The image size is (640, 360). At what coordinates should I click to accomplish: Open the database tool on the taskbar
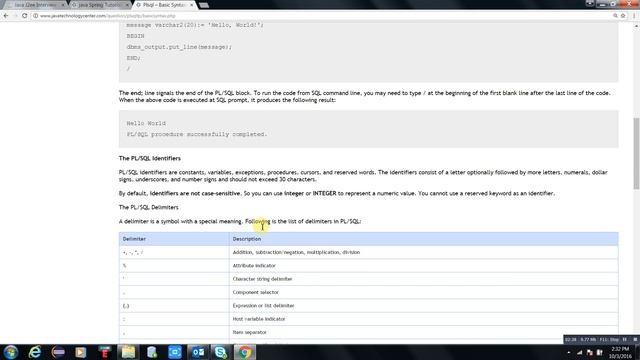point(151,352)
